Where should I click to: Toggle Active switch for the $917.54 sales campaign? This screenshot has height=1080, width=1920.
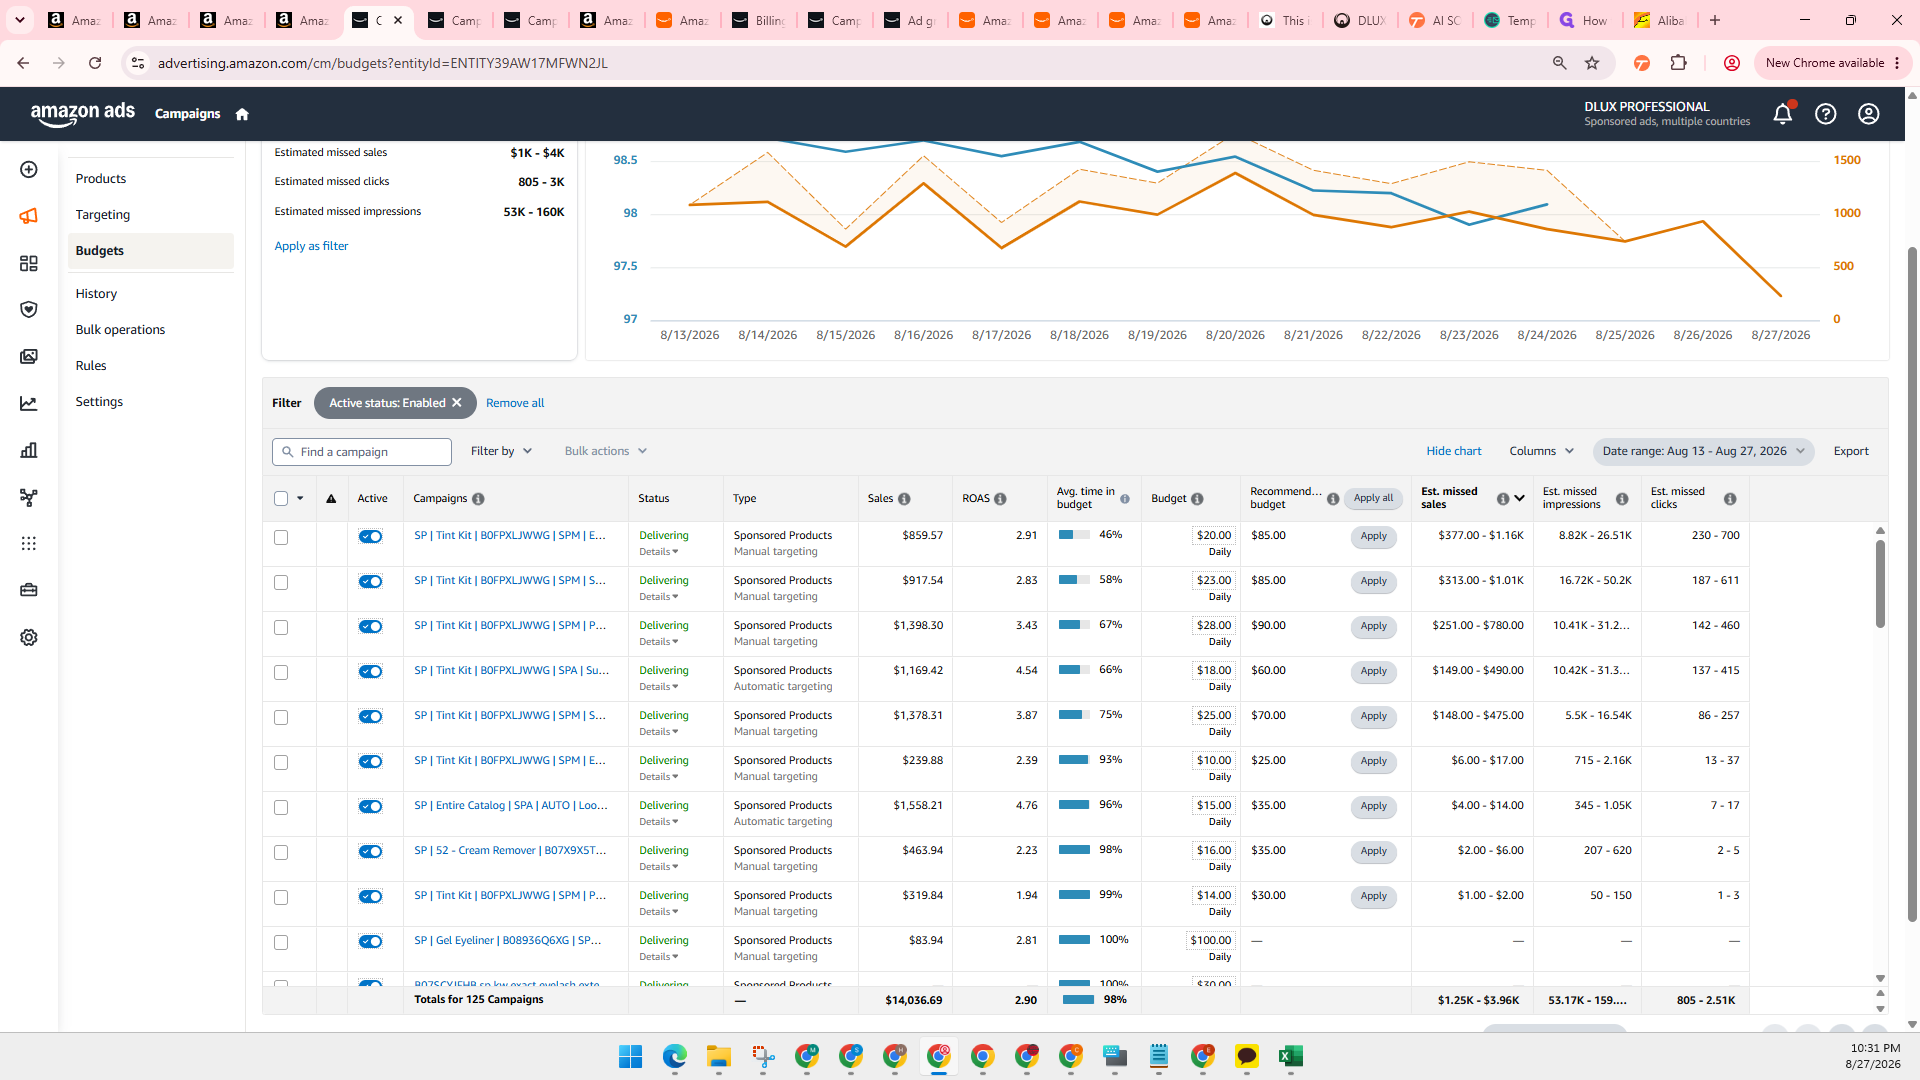pyautogui.click(x=370, y=582)
